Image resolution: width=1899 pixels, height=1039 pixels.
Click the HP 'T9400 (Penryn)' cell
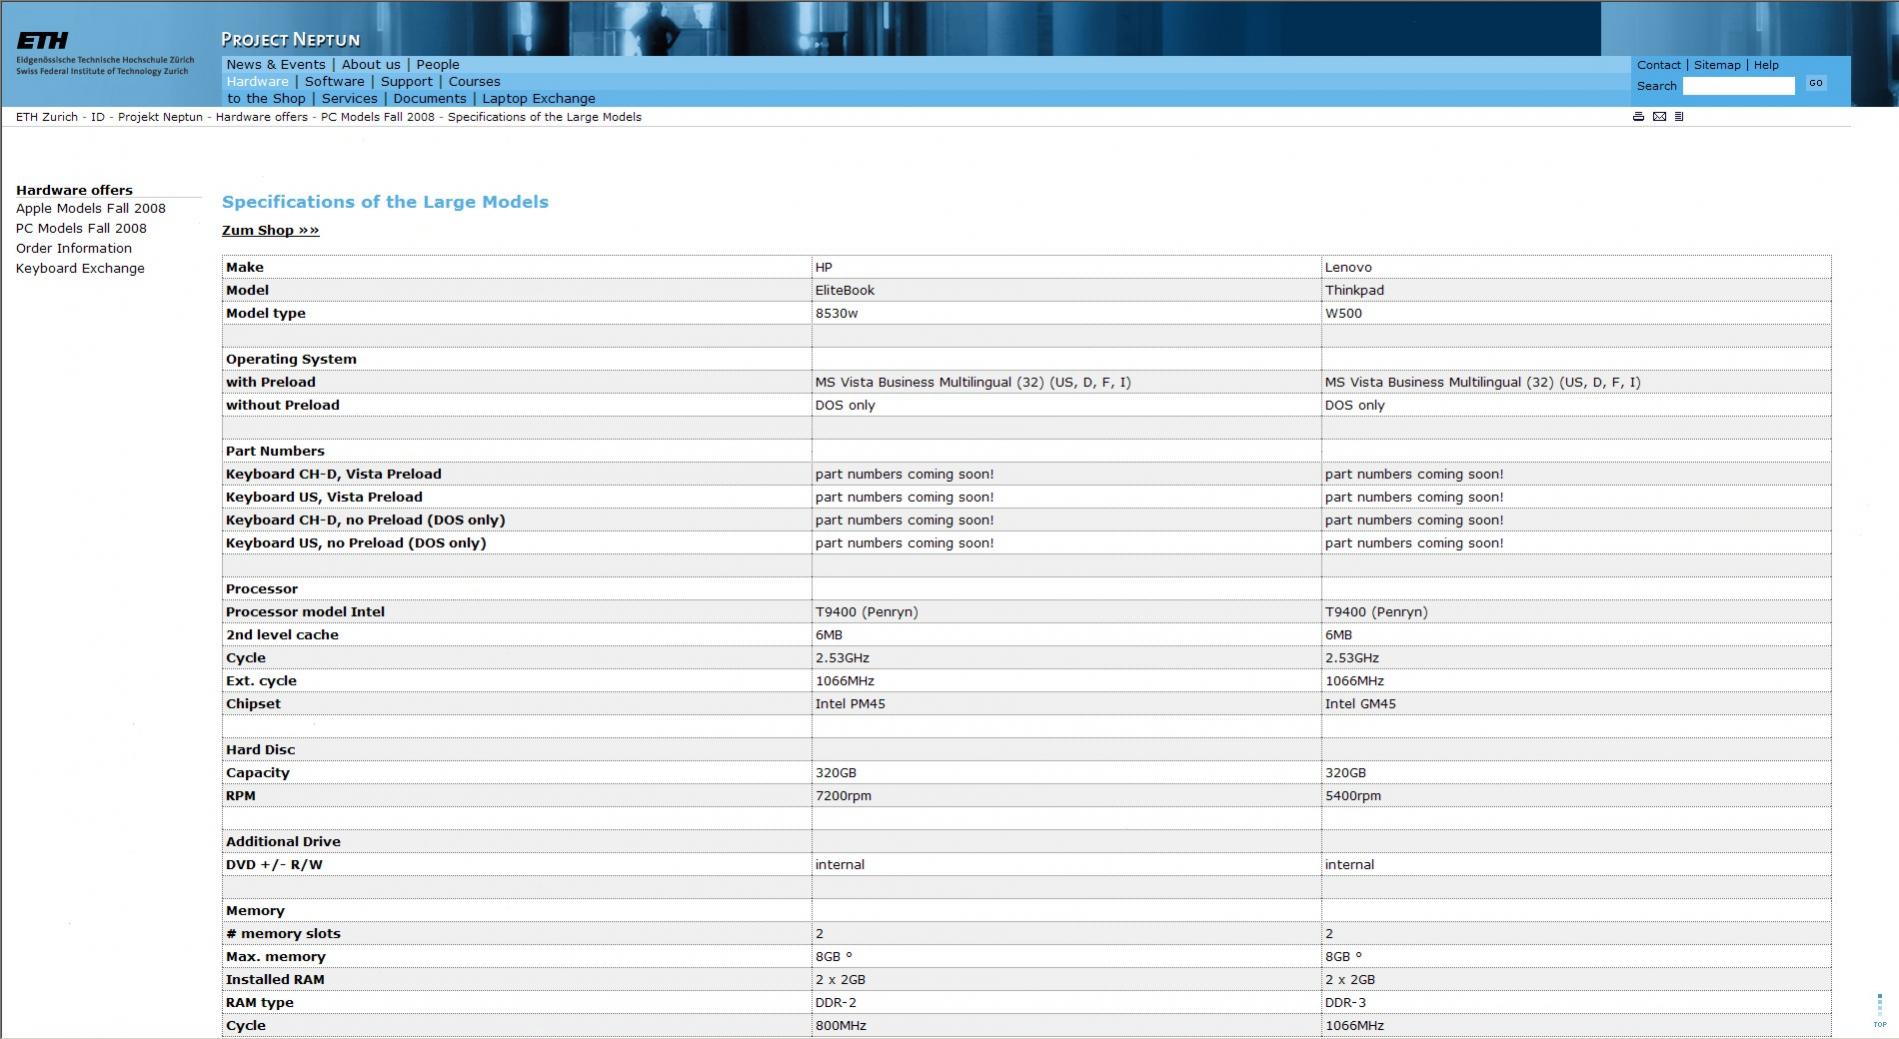(1066, 612)
